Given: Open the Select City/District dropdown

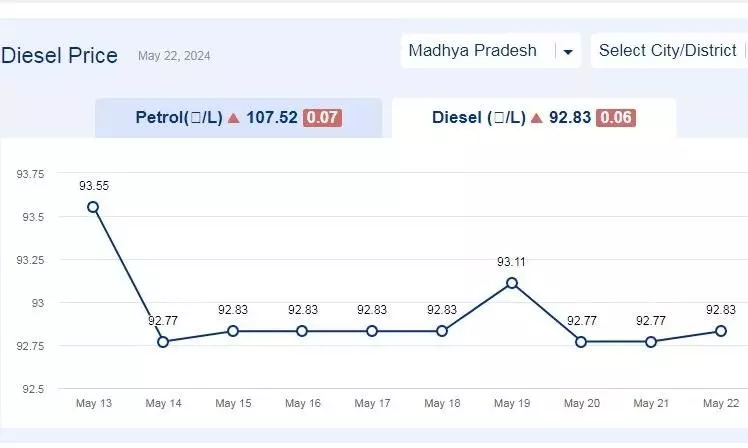Looking at the screenshot, I should [x=669, y=51].
